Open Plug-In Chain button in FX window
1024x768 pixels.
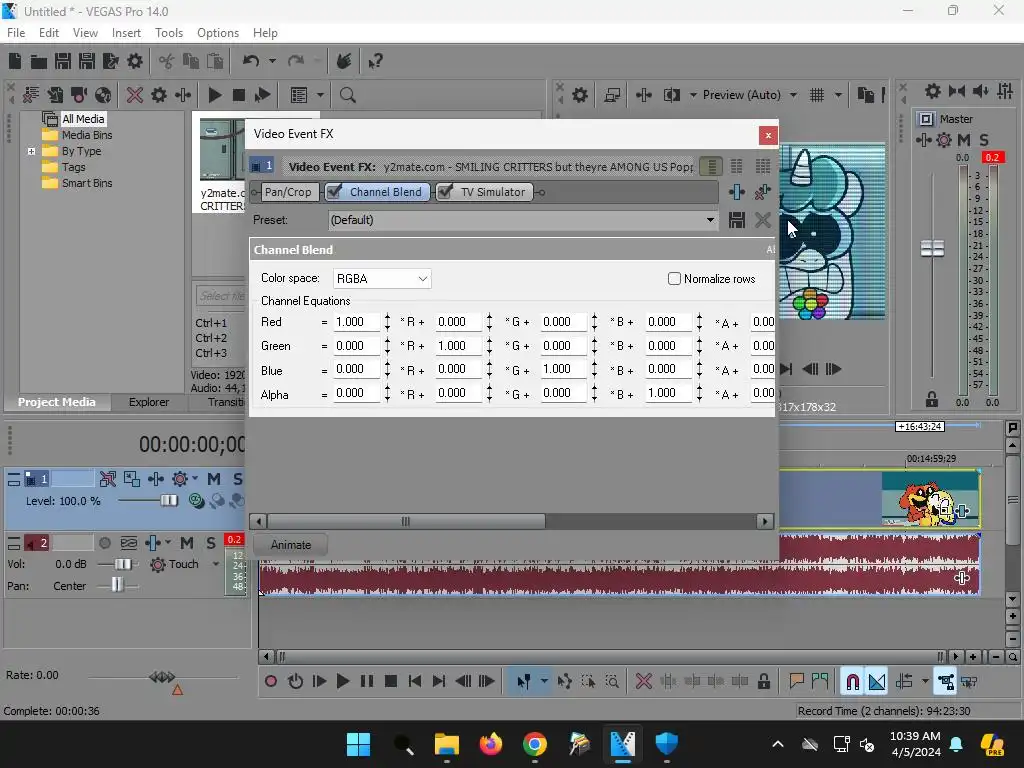737,192
